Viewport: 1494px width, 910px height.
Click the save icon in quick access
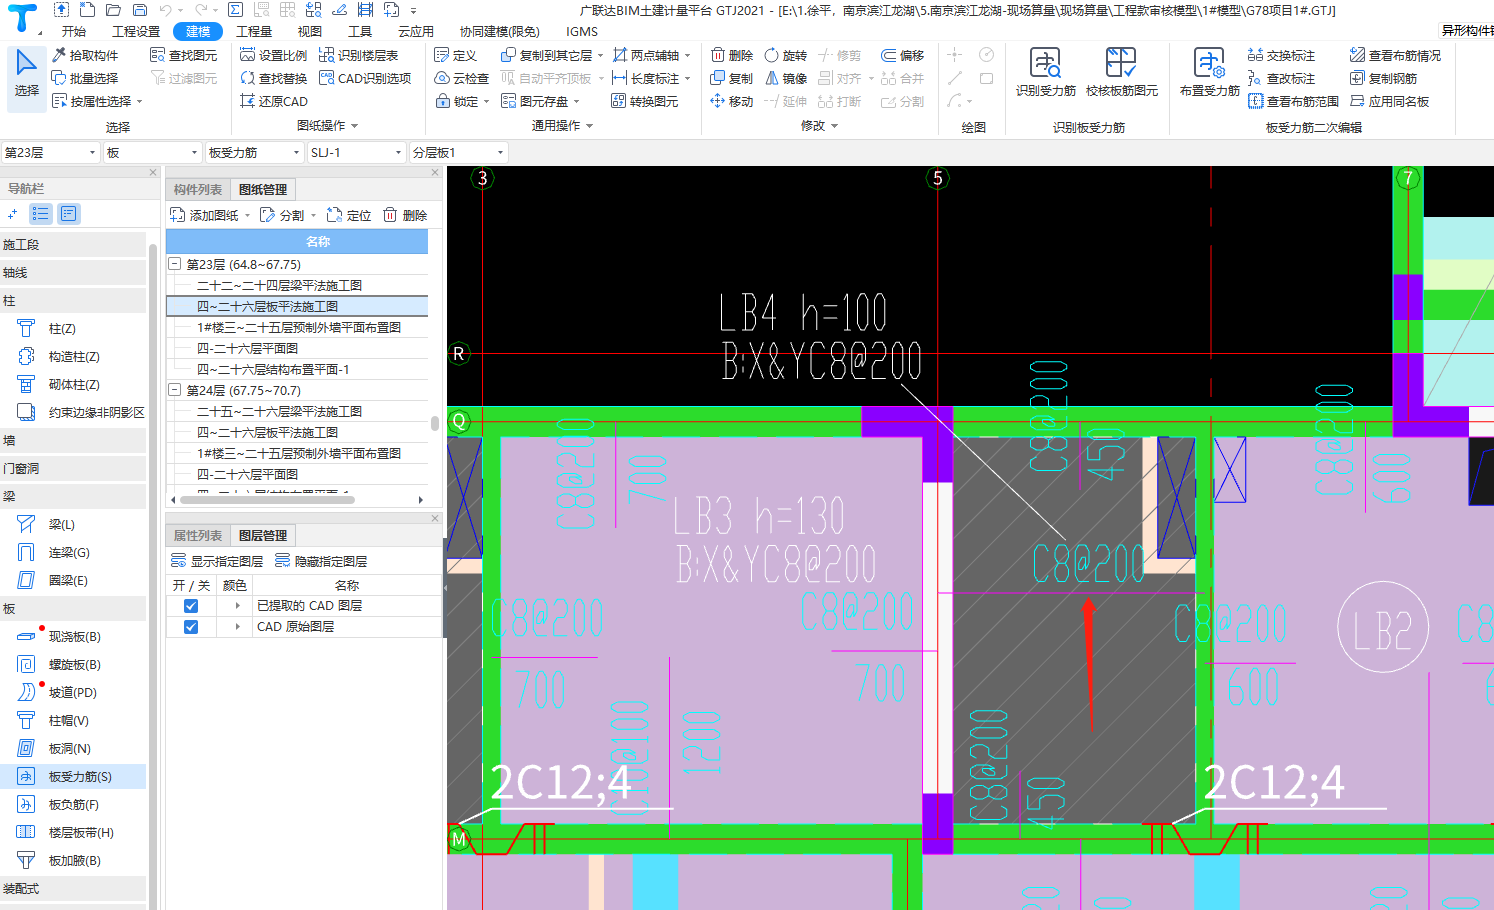[x=139, y=10]
